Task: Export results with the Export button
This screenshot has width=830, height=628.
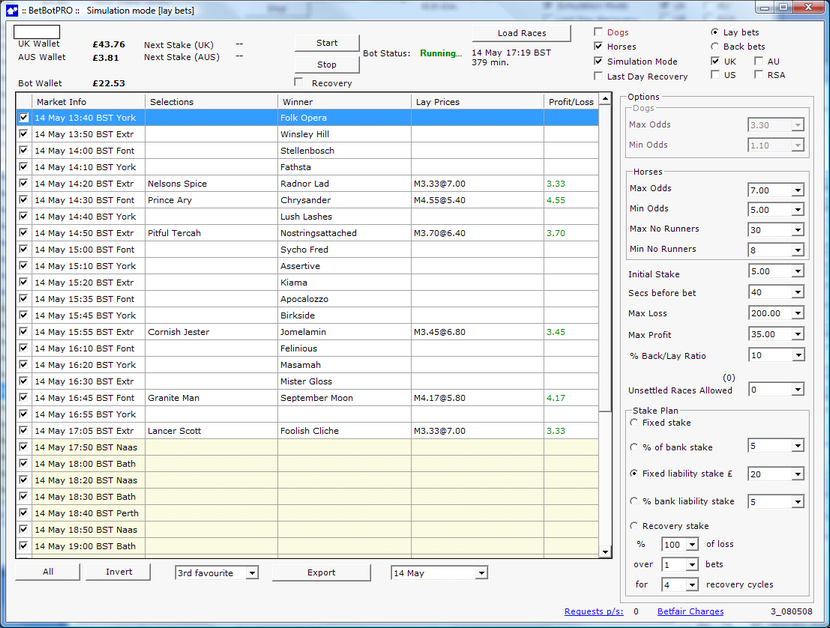Action: (x=321, y=572)
